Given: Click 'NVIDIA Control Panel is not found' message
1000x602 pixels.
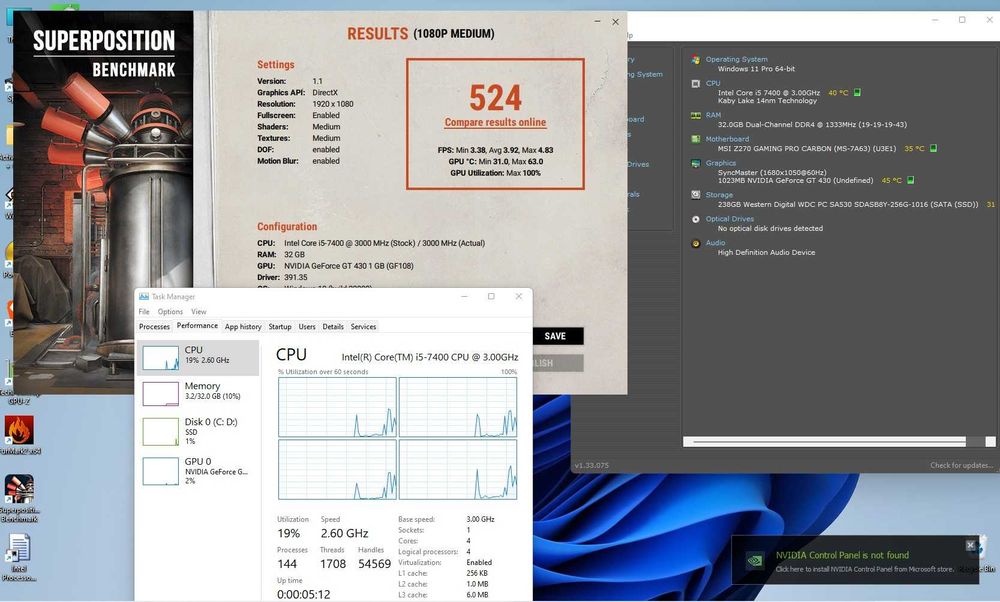Looking at the screenshot, I should pyautogui.click(x=842, y=555).
